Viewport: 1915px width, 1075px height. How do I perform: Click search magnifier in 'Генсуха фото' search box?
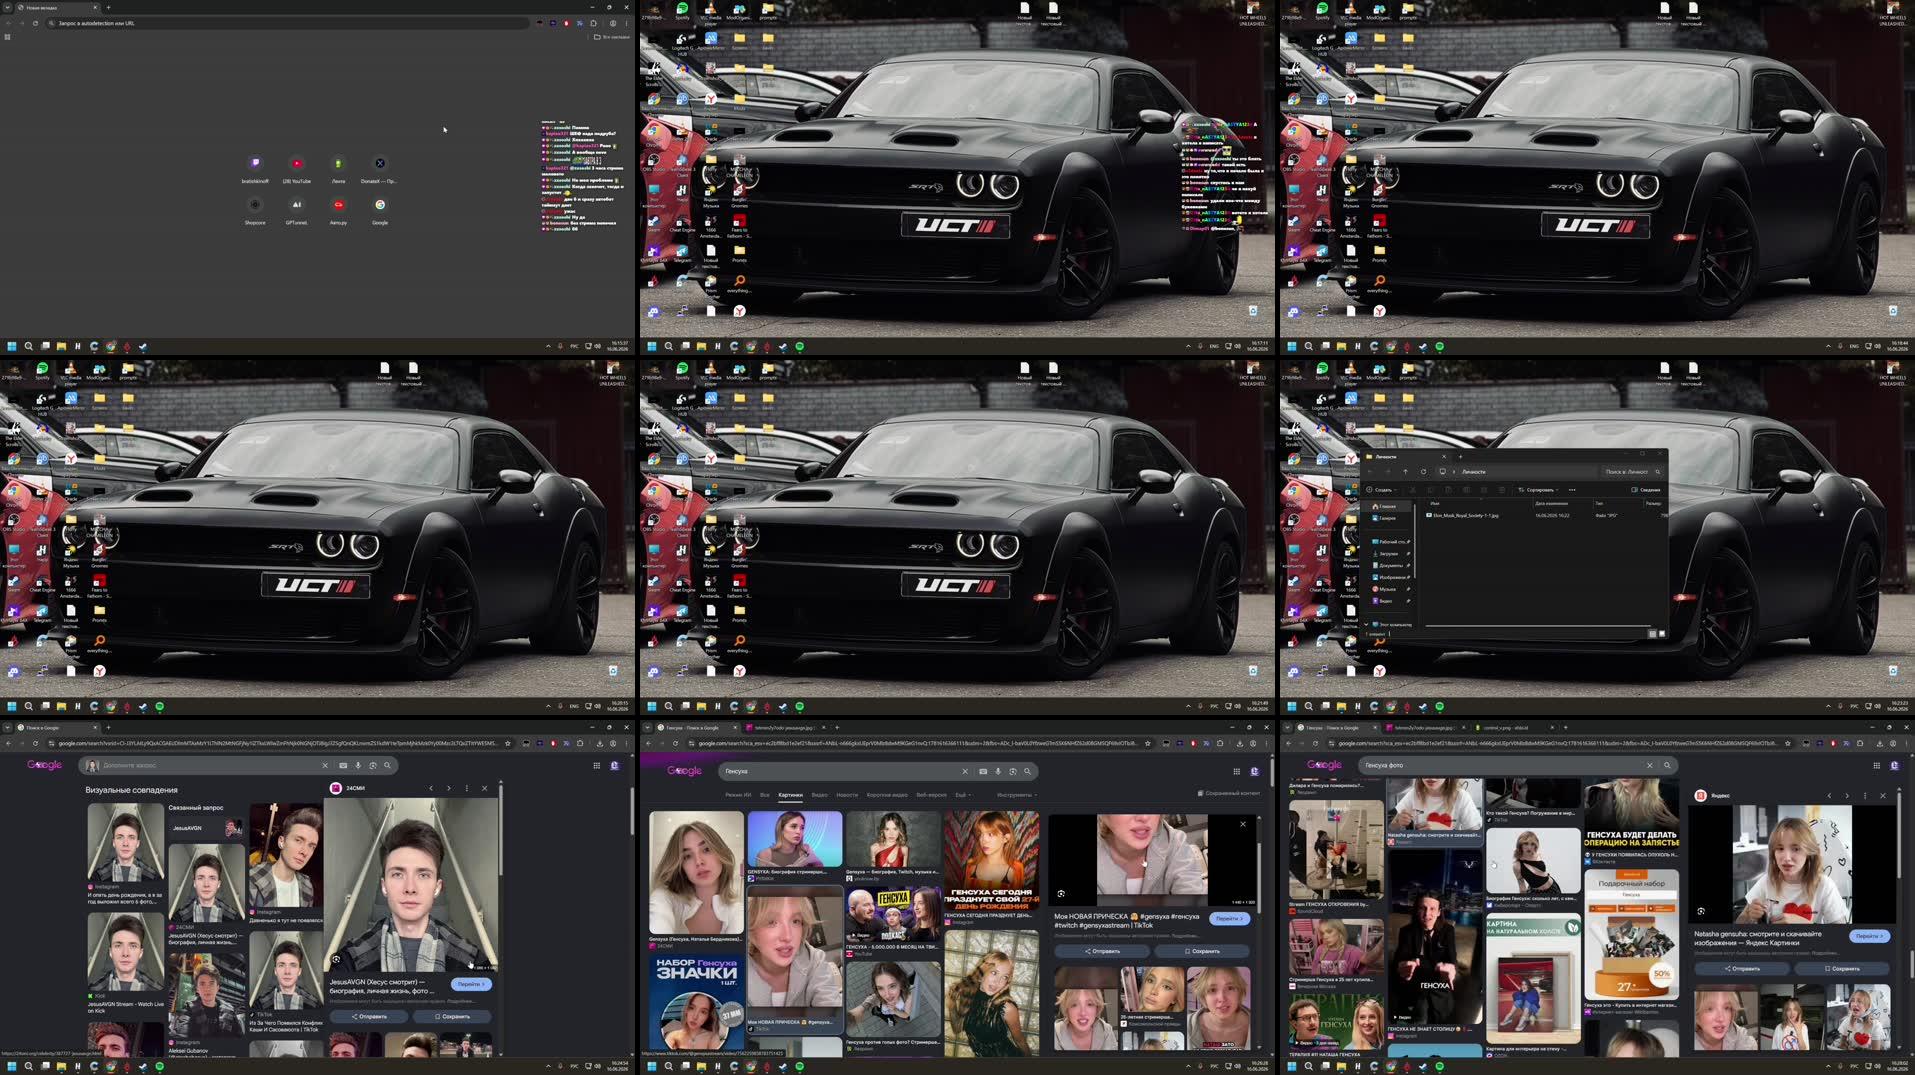pyautogui.click(x=1667, y=765)
